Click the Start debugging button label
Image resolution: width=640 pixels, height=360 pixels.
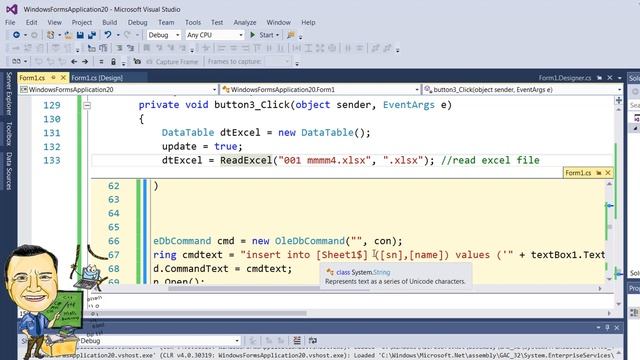[x=266, y=35]
